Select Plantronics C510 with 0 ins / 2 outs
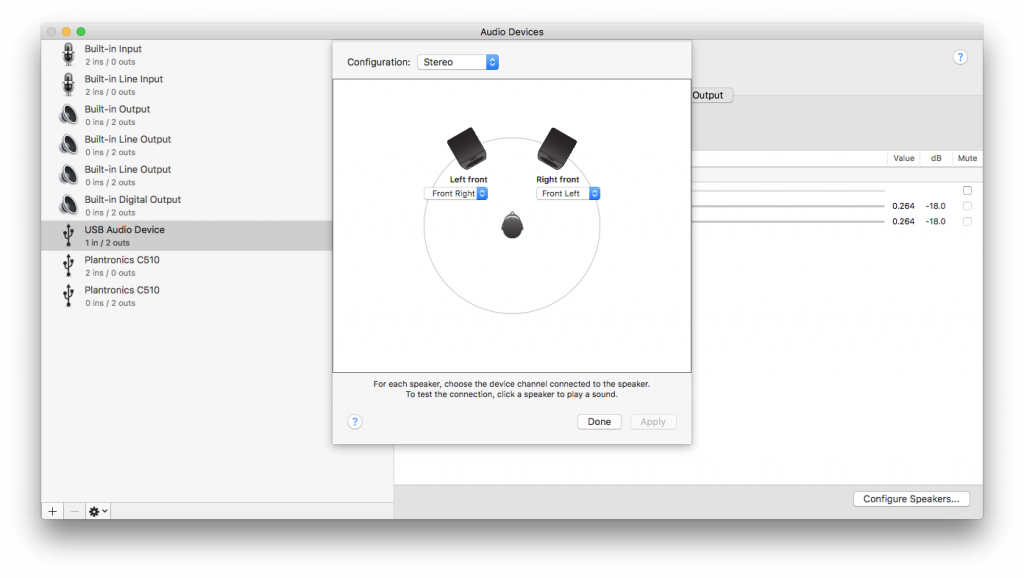Screen dimensions: 1024x578 tap(187, 296)
